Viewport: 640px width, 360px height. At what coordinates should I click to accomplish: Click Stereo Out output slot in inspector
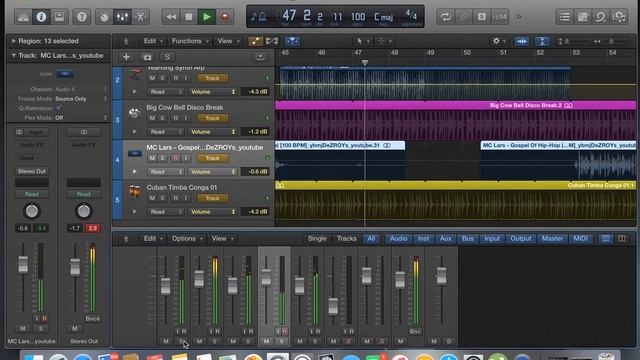tap(32, 171)
